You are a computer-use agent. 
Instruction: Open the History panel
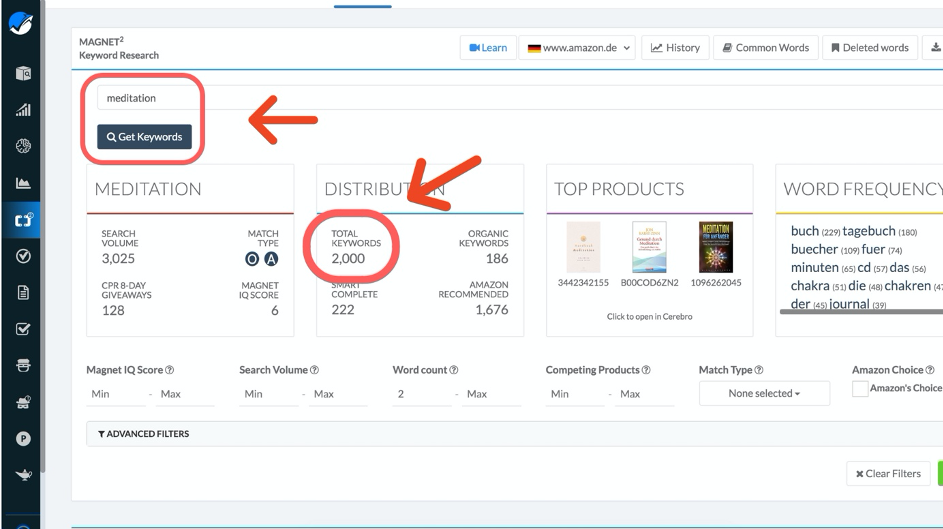675,47
